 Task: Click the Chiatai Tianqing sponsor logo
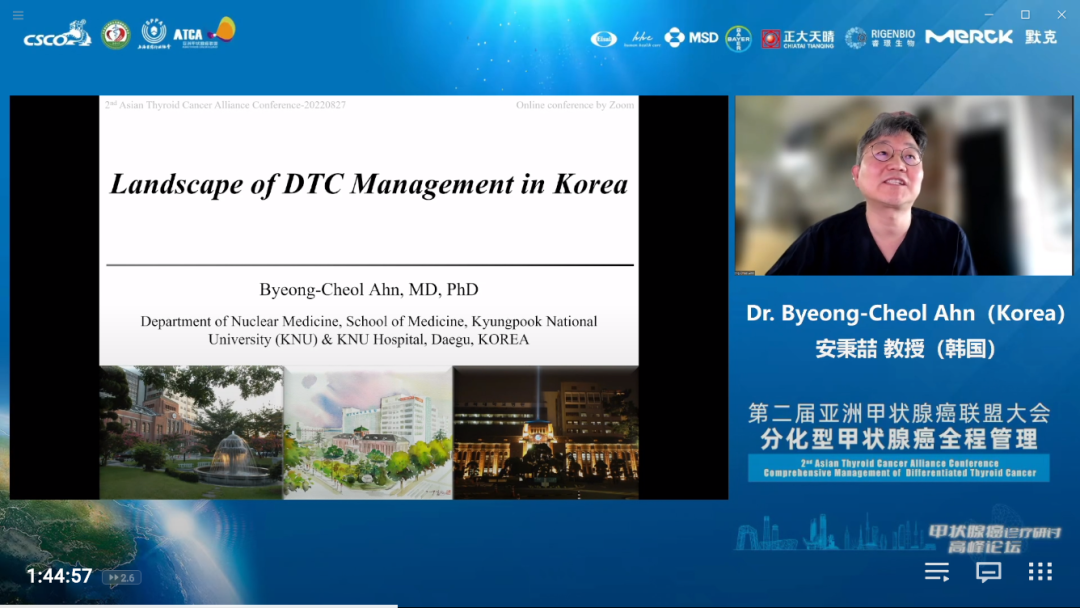(x=797, y=38)
